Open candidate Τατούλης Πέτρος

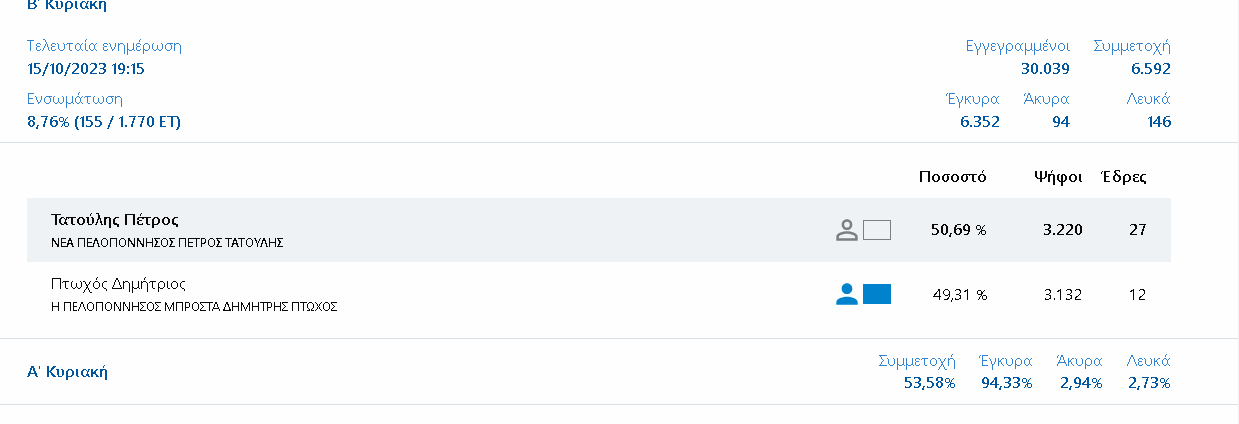[115, 220]
